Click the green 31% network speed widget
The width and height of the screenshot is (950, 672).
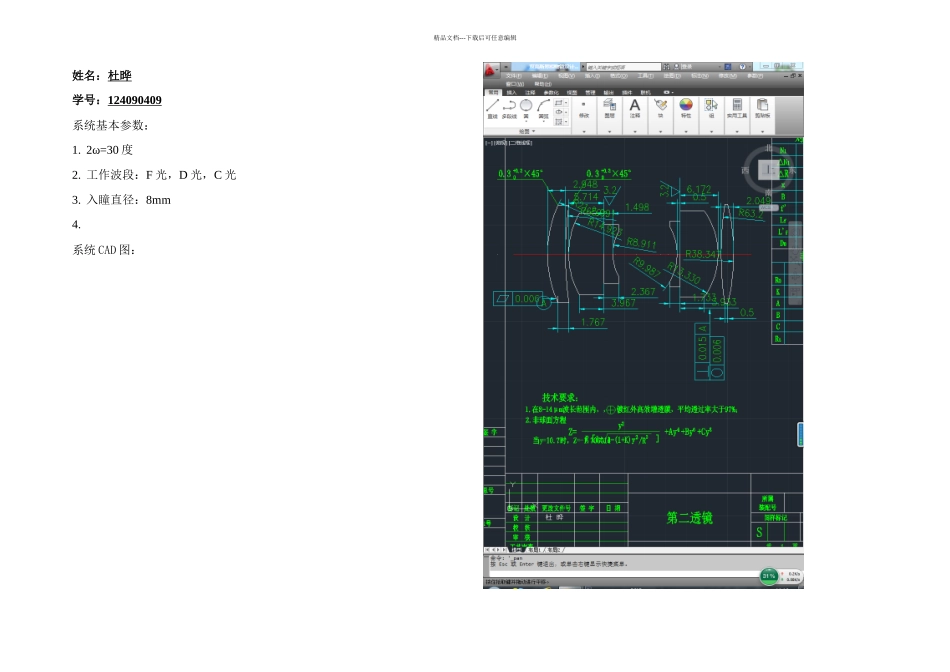point(768,576)
